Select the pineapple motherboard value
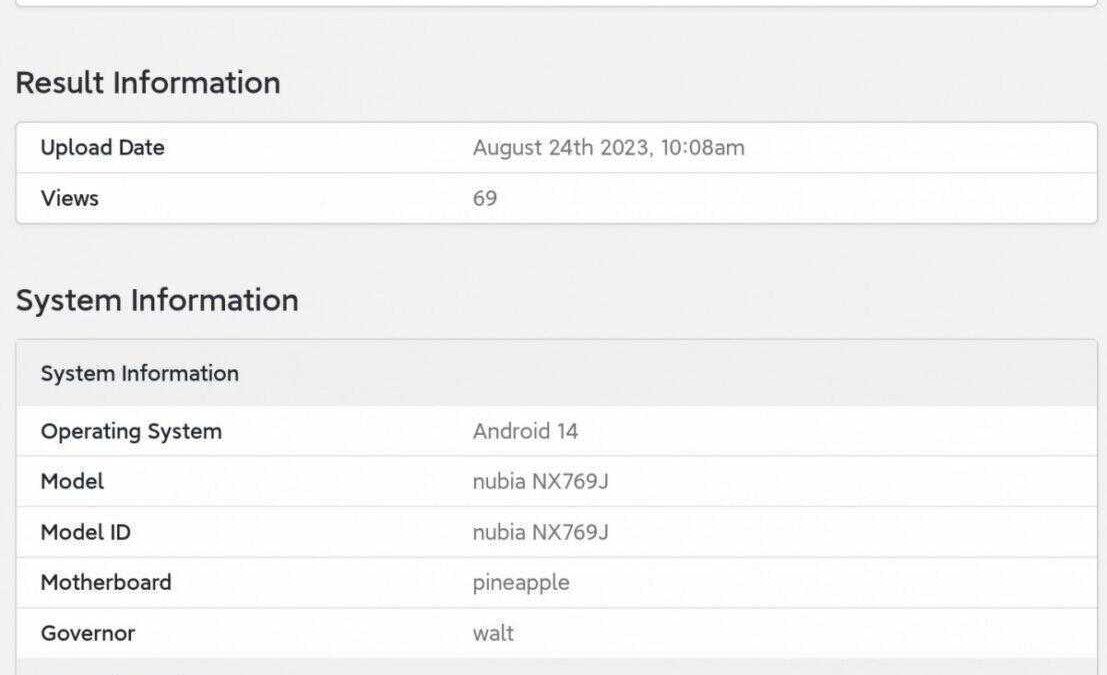Screen dimensions: 1107x675 [521, 582]
